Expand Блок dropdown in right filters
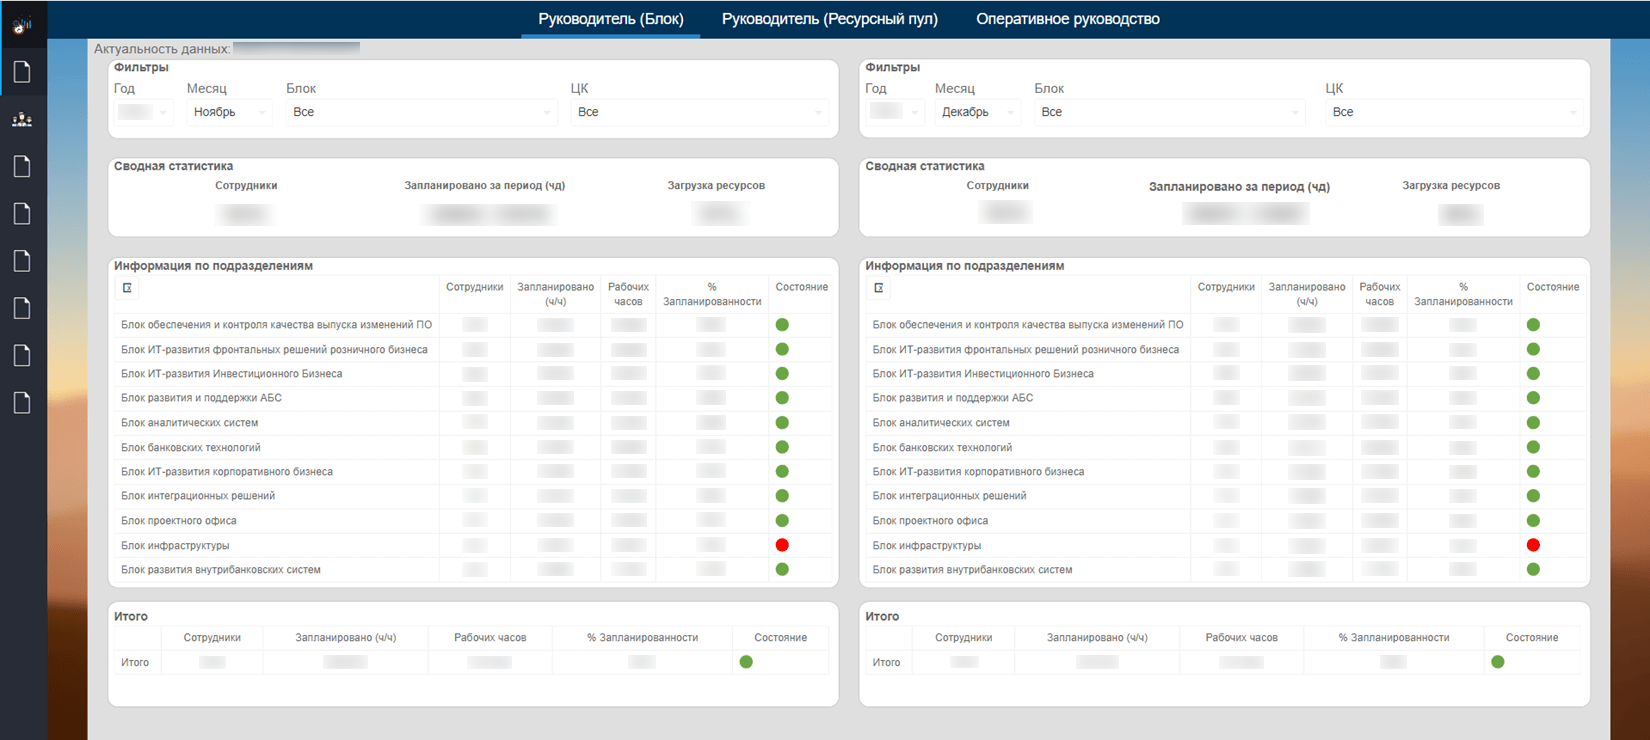The height and width of the screenshot is (740, 1650). pyautogui.click(x=1170, y=112)
